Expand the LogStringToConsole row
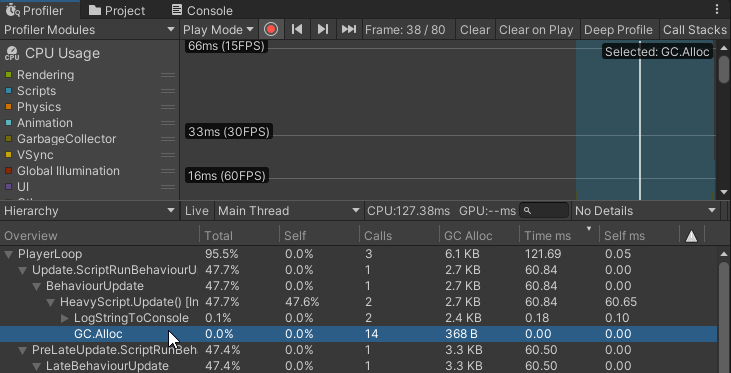Image resolution: width=731 pixels, height=373 pixels. pos(65,318)
